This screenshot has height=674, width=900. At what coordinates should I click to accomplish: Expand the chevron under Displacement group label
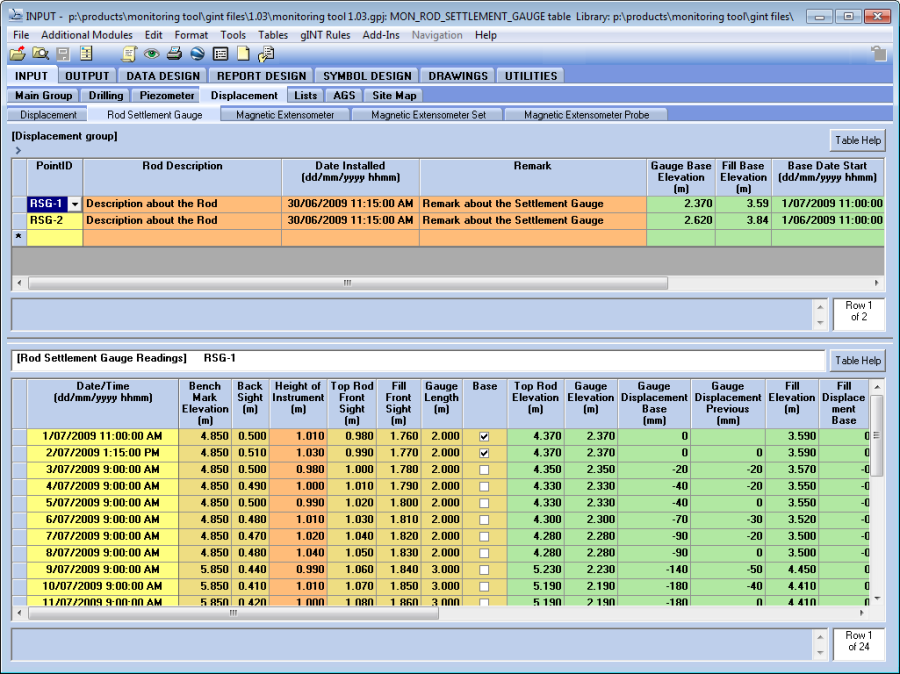pyautogui.click(x=17, y=150)
